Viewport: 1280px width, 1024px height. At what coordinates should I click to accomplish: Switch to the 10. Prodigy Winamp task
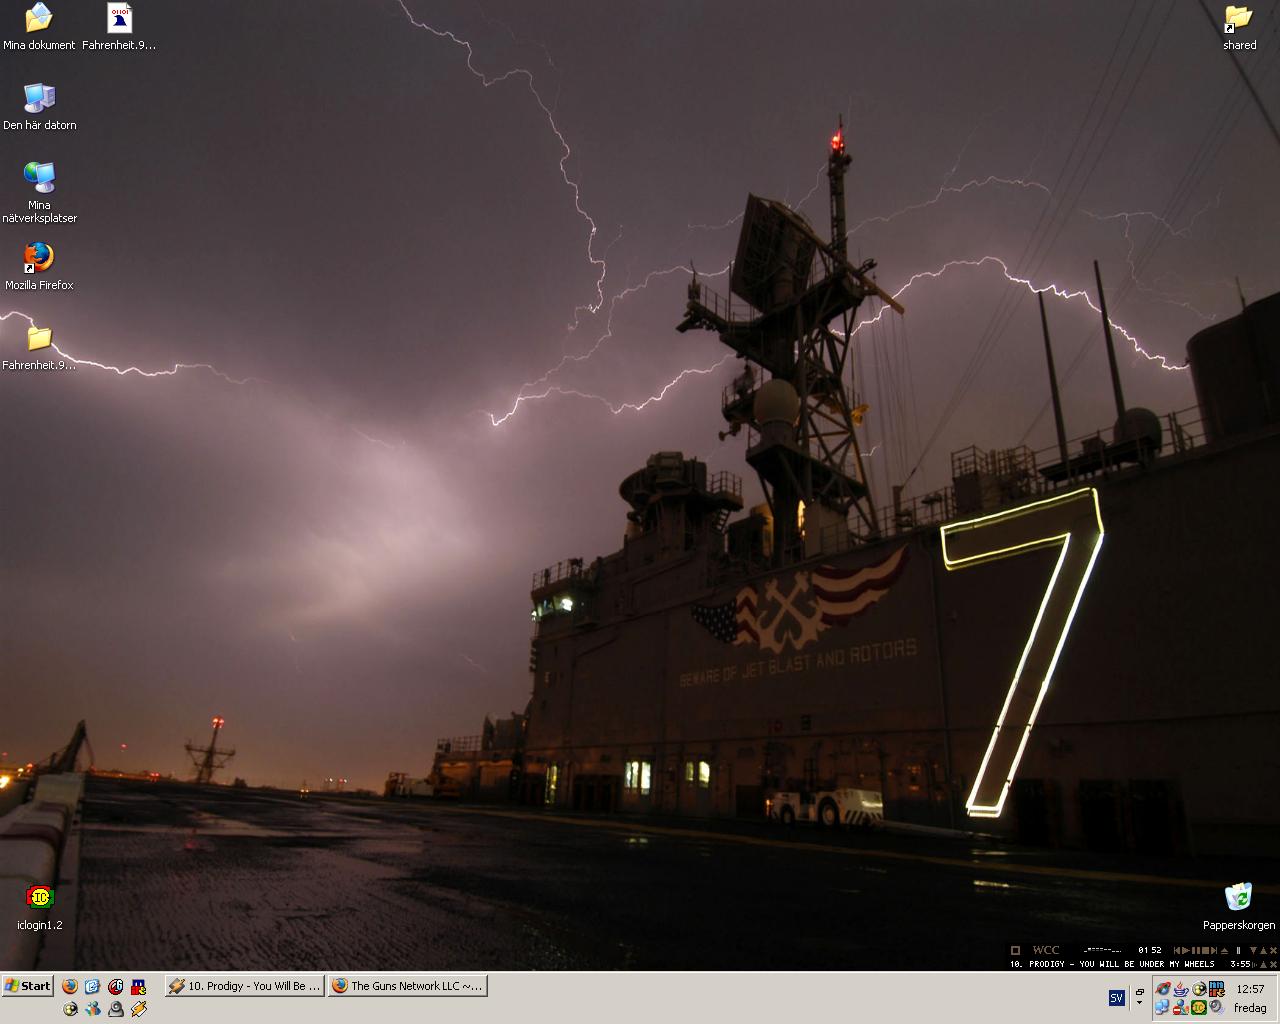pos(244,986)
